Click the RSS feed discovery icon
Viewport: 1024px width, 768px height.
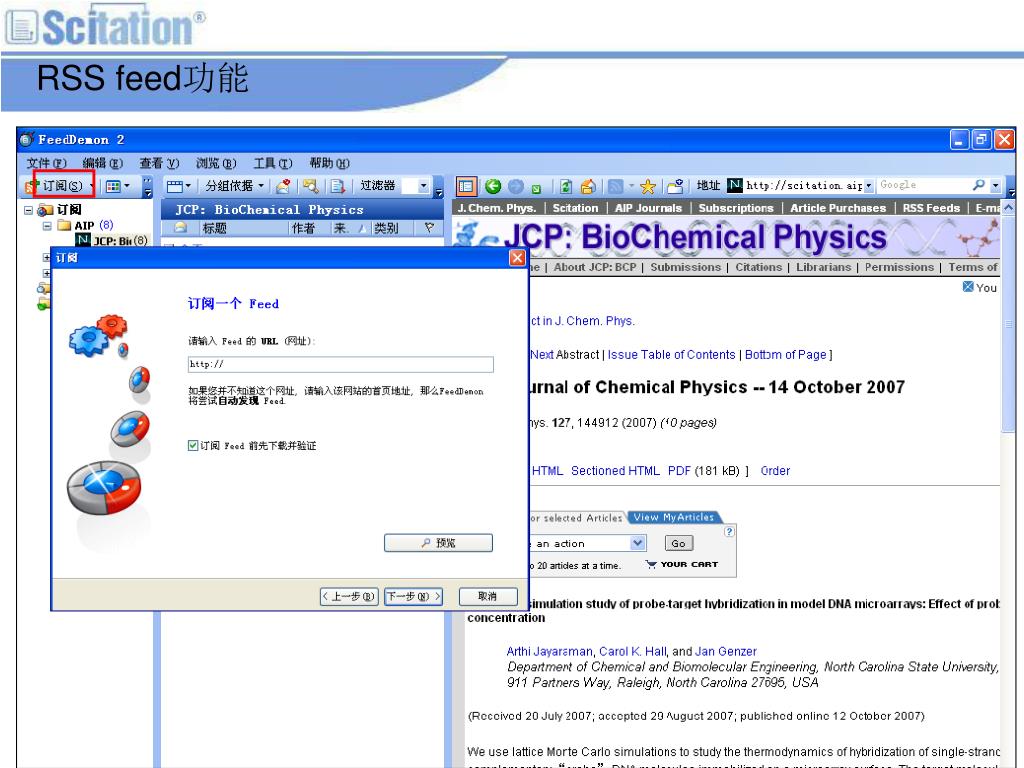(x=615, y=187)
